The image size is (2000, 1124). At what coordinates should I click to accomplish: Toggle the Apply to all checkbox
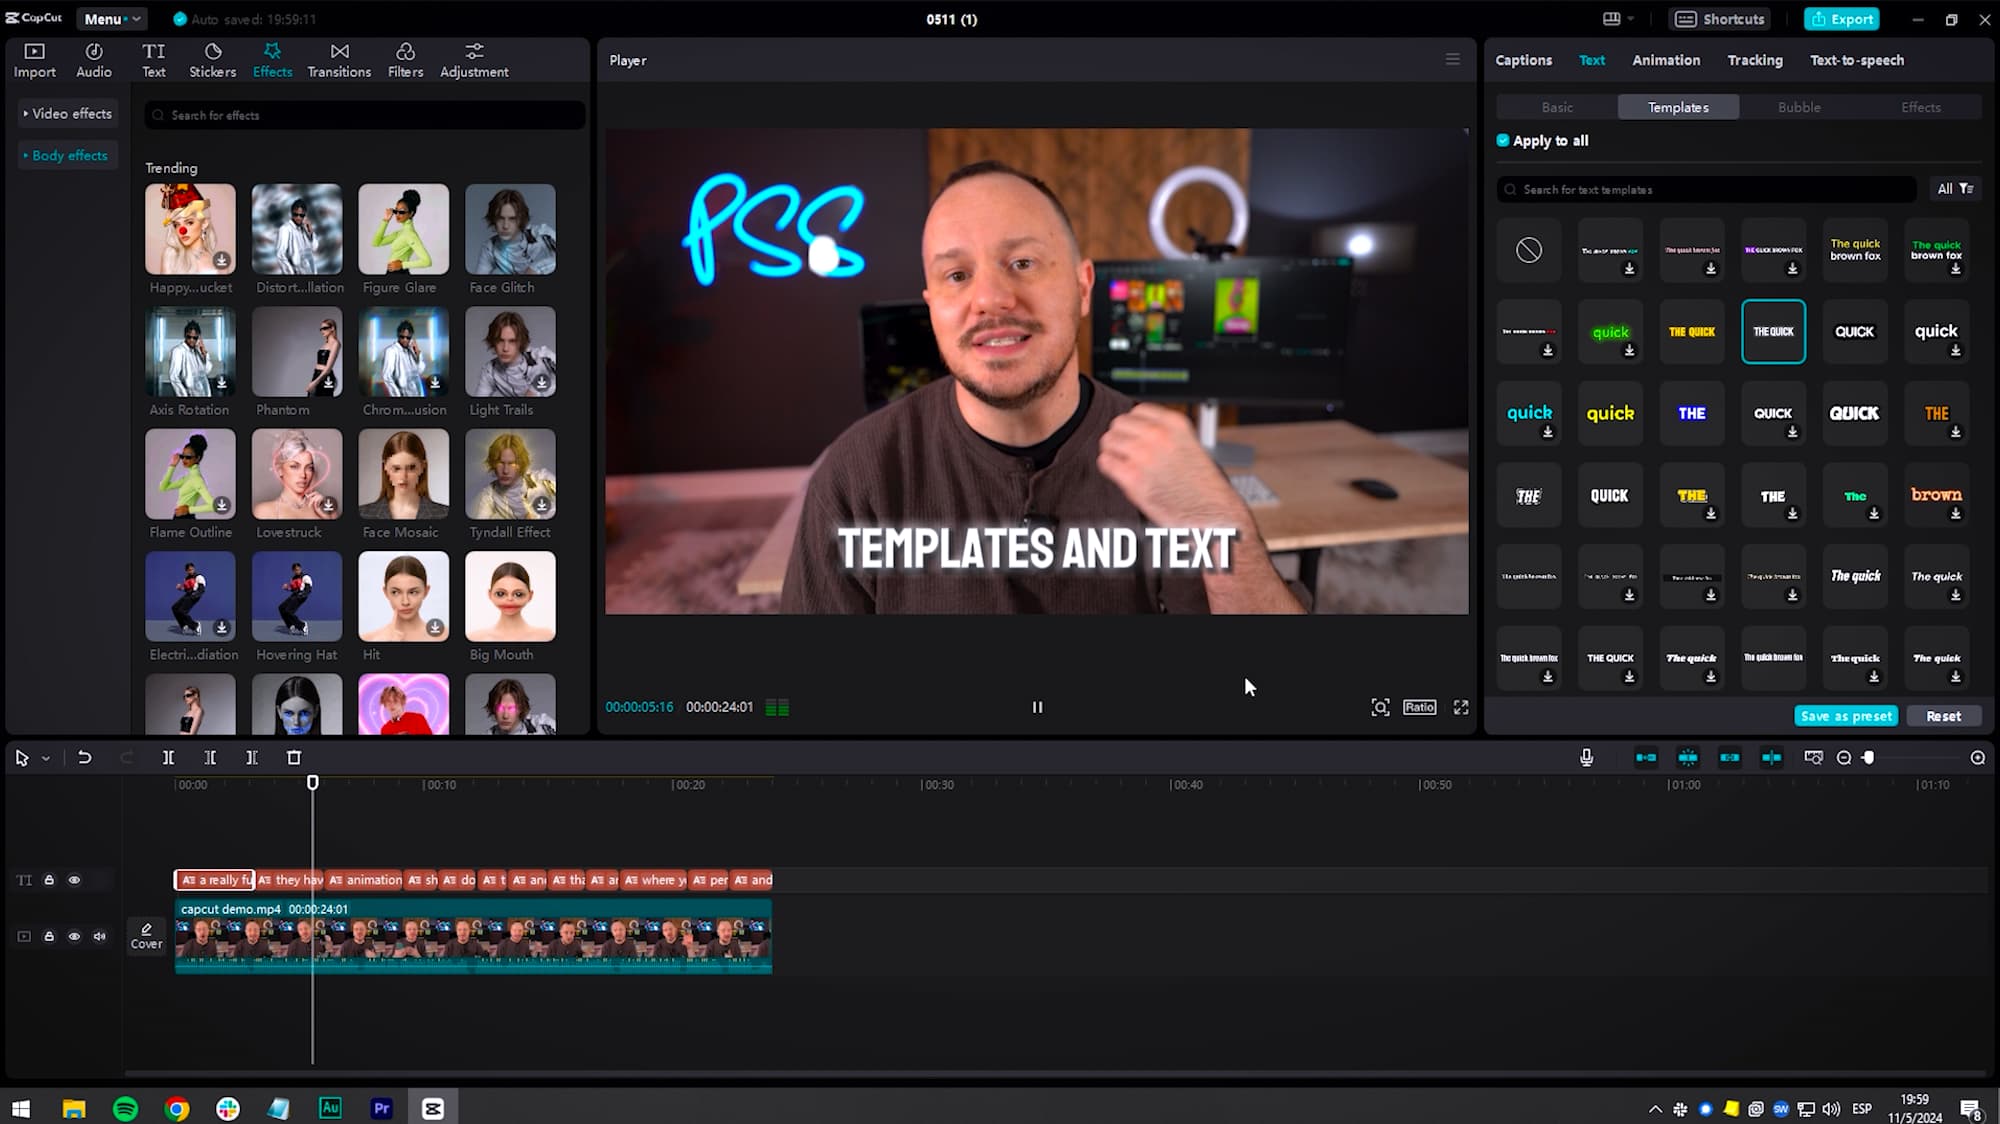coord(1503,141)
